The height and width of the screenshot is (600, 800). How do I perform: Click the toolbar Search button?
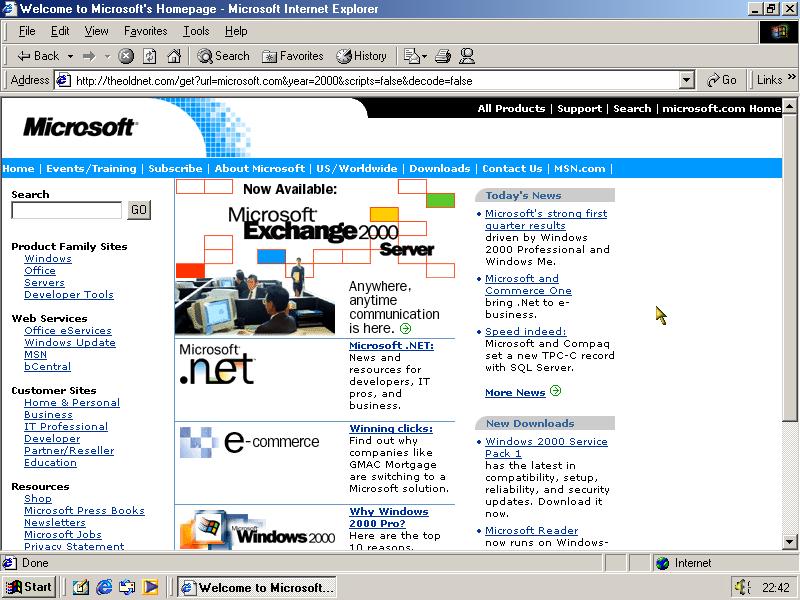(x=223, y=56)
